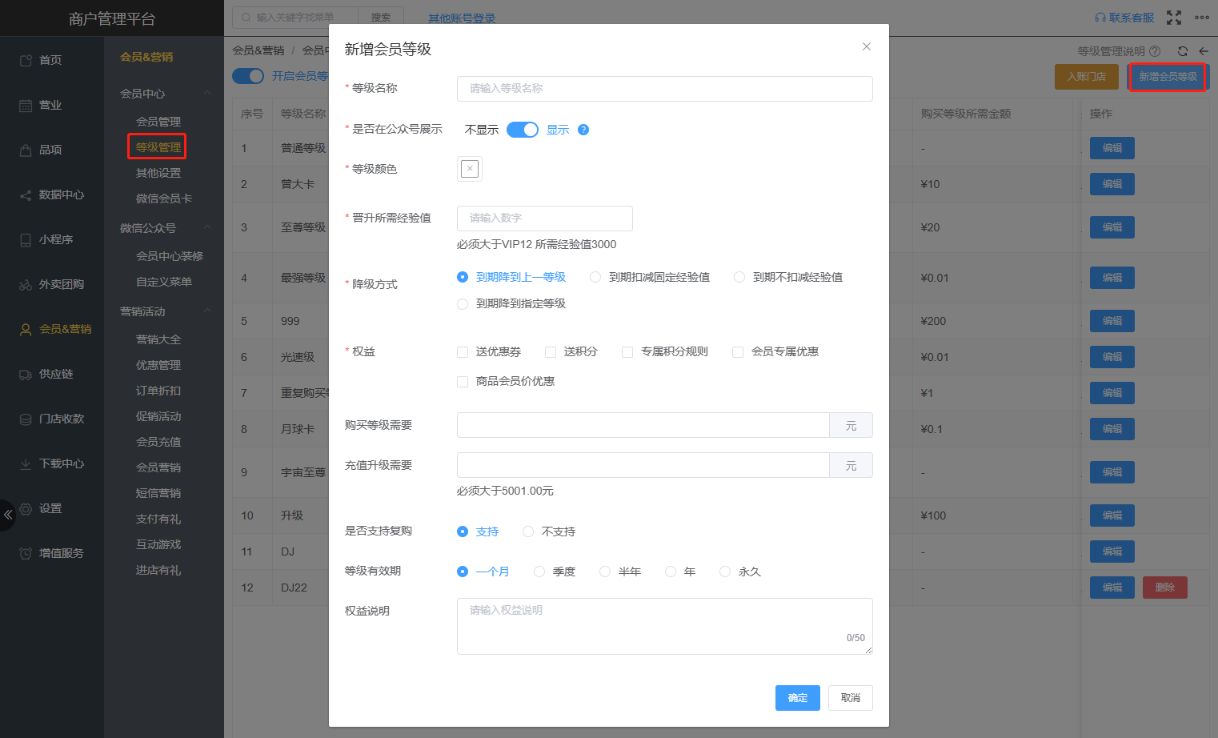Open the 下载中心 download icon
Viewport: 1218px width, 738px height.
click(26, 464)
